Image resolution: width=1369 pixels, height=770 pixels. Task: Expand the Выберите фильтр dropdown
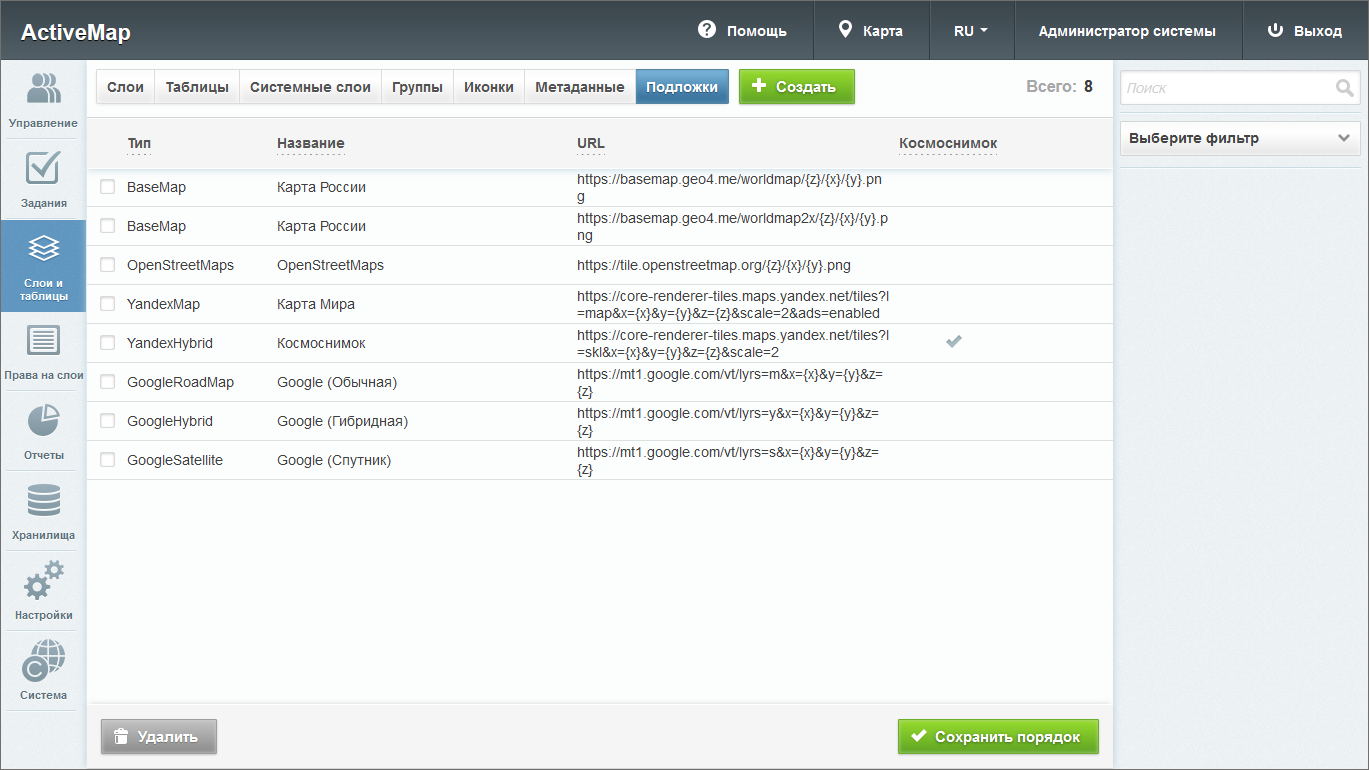pyautogui.click(x=1240, y=139)
